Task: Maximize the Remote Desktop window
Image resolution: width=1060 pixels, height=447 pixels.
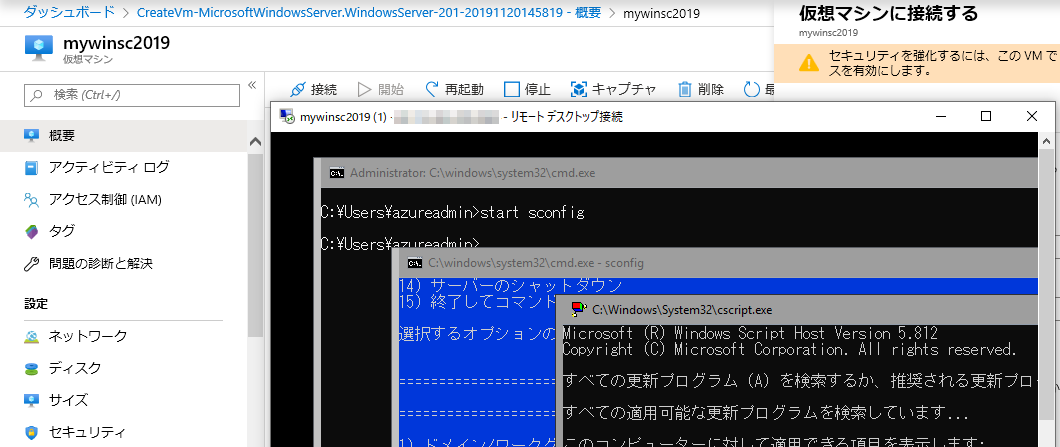Action: 986,116
